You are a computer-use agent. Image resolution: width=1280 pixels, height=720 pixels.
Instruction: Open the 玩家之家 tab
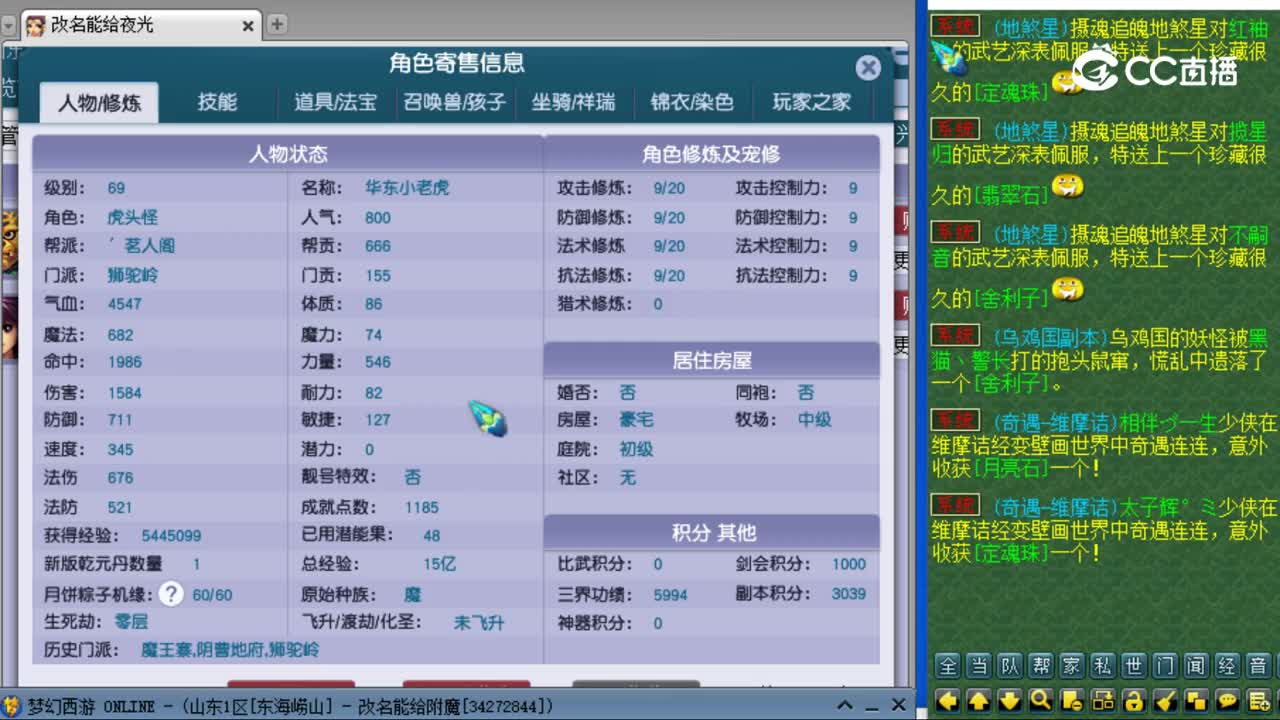pyautogui.click(x=811, y=102)
